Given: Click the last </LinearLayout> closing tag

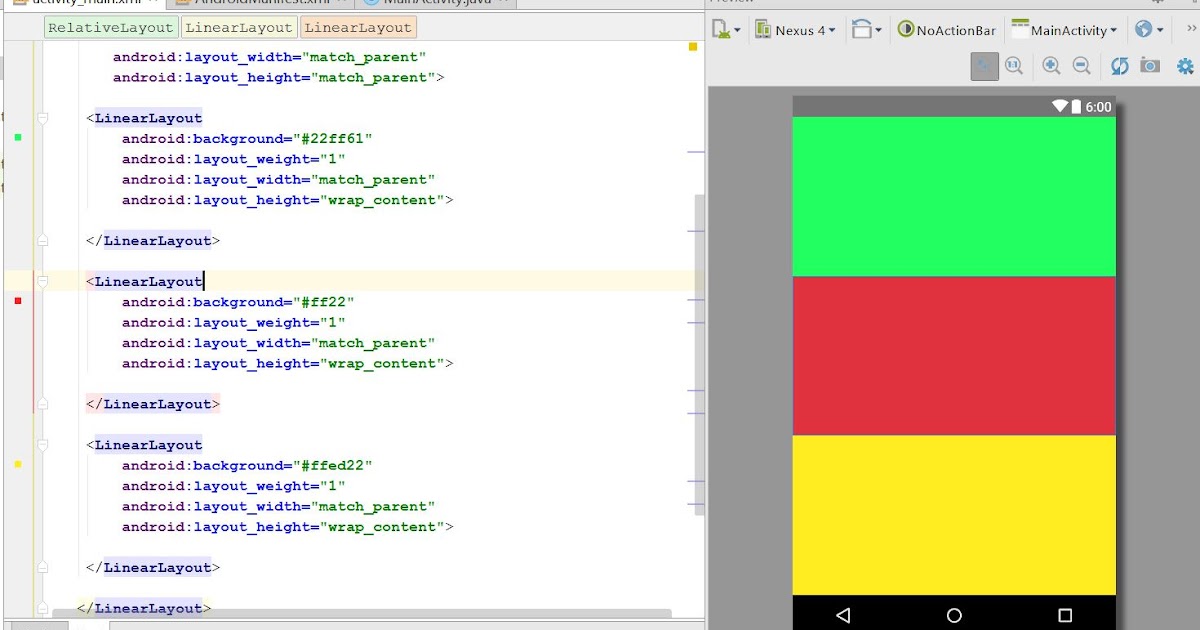Looking at the screenshot, I should (144, 608).
